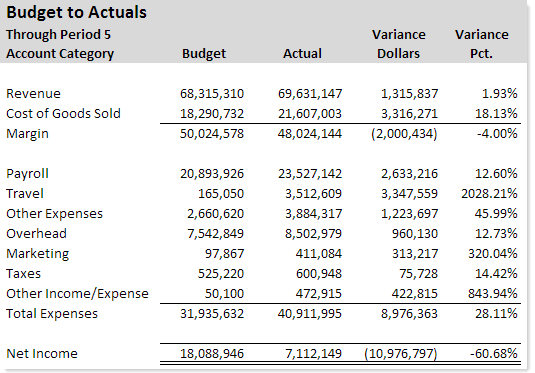Select Other Income/Expense row label
The image size is (535, 373).
(77, 293)
